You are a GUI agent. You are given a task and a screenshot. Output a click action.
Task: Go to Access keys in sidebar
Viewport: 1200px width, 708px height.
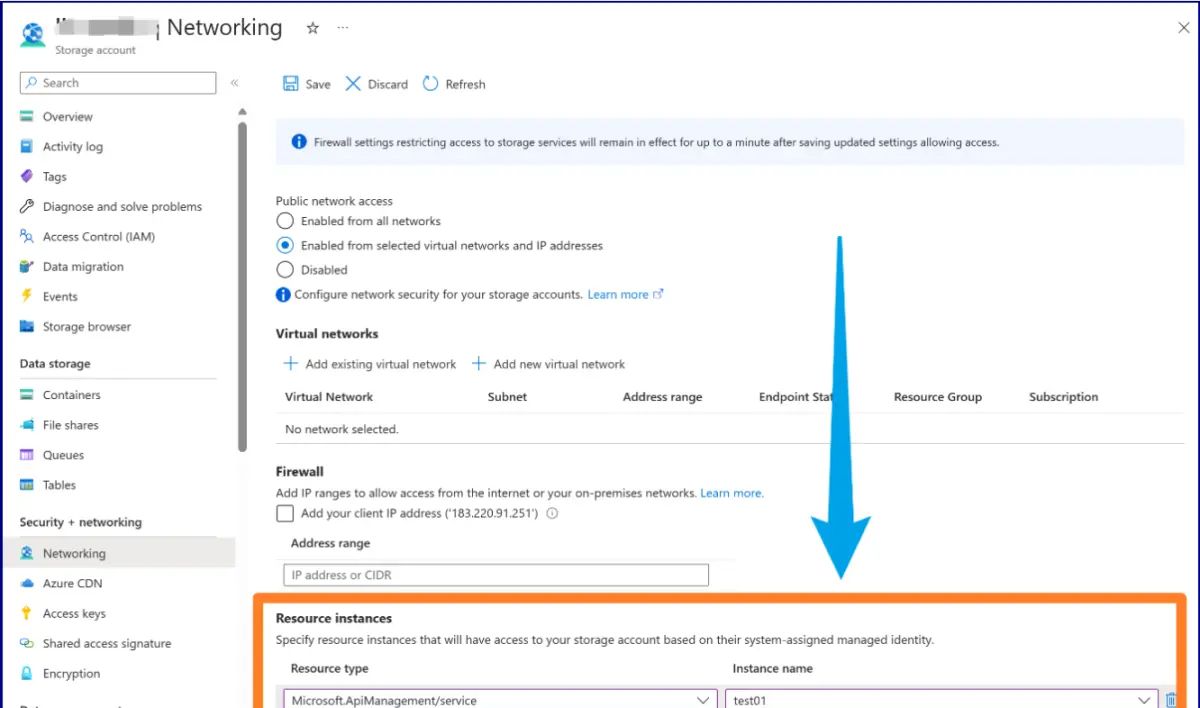(73, 614)
